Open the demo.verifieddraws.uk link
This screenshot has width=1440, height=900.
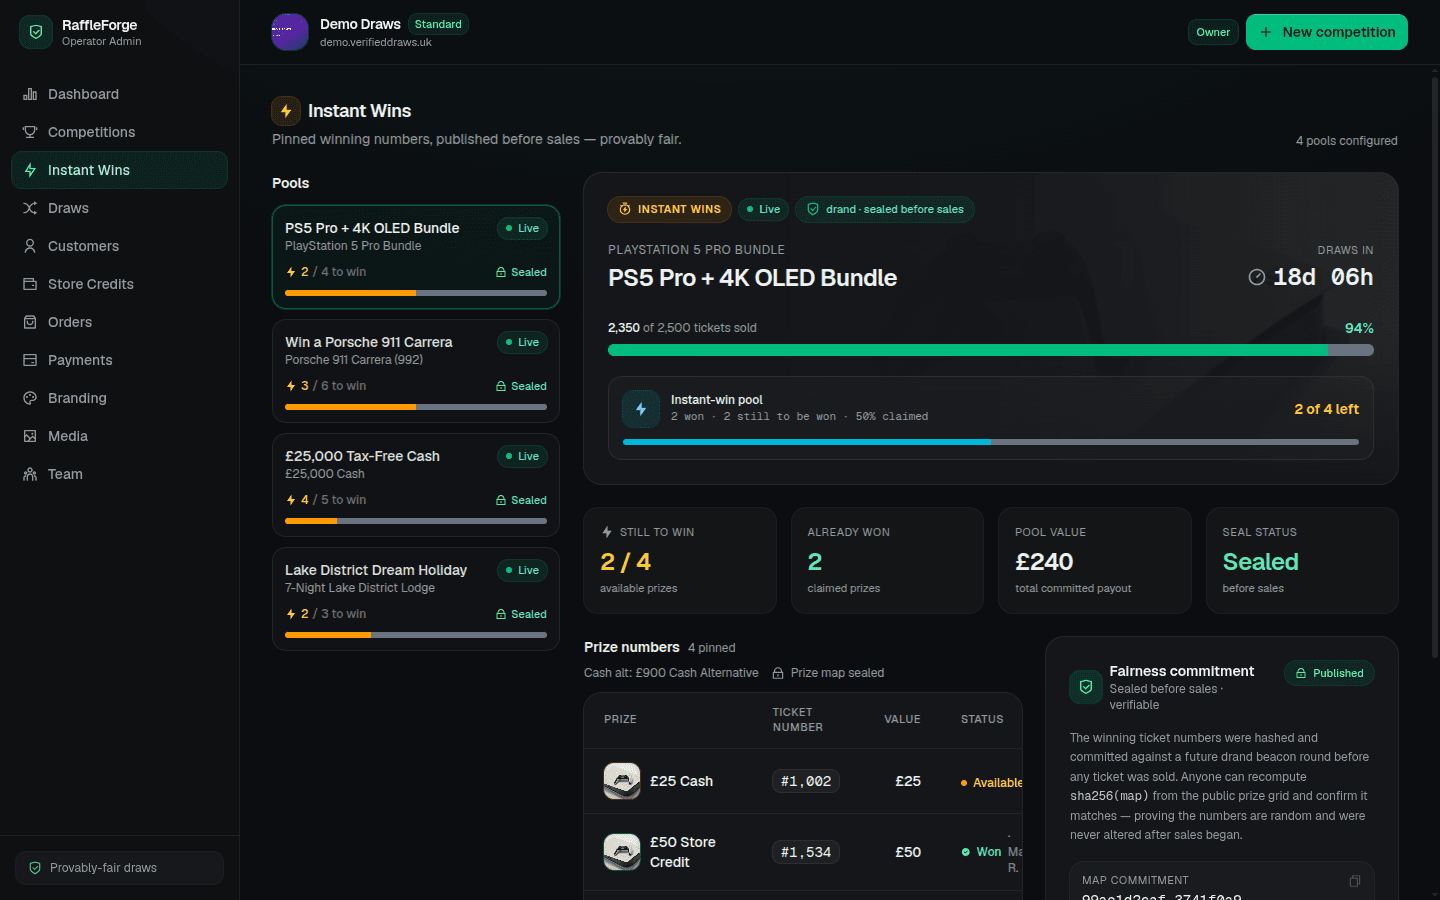[x=376, y=43]
